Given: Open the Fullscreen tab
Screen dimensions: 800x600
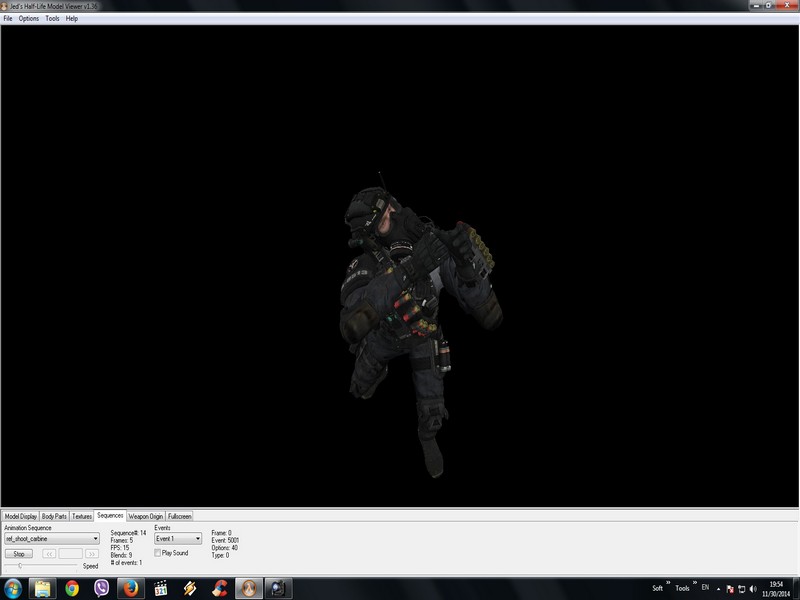Looking at the screenshot, I should [180, 516].
